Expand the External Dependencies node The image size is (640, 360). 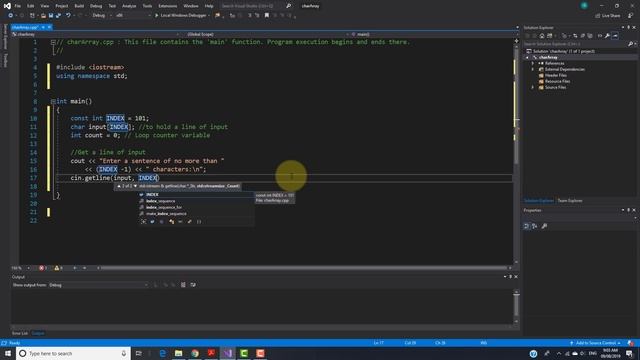pos(533,69)
